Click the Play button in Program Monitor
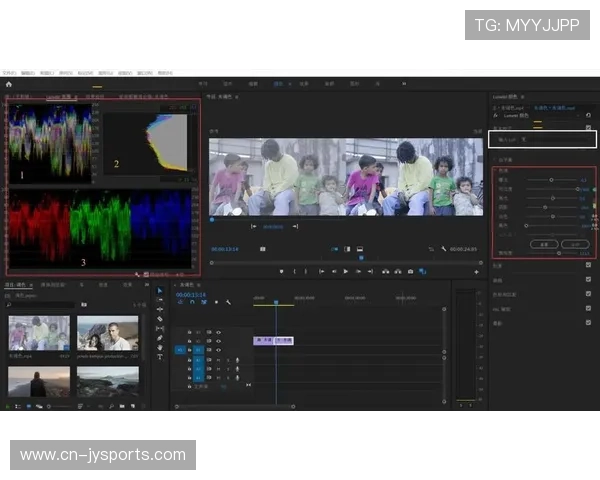This screenshot has width=600, height=480. 346,271
